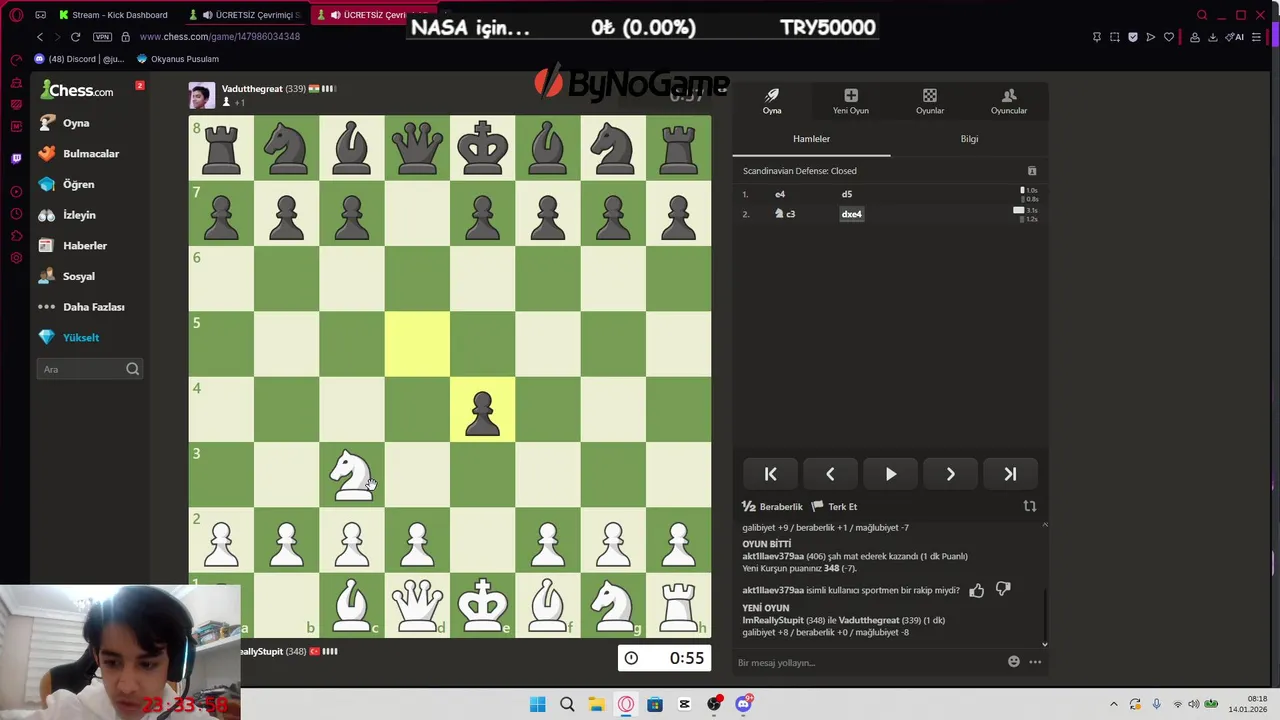Switch to Stream - Kick Dashboard tab

(113, 15)
